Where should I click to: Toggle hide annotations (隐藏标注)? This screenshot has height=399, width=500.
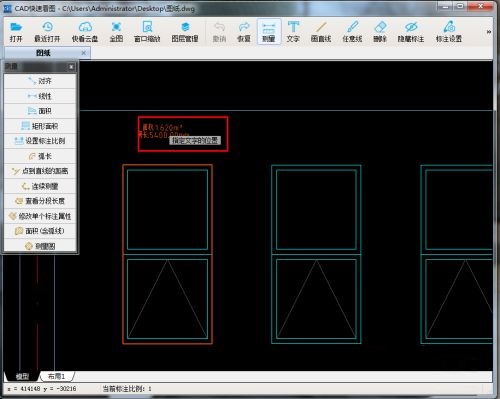point(411,32)
